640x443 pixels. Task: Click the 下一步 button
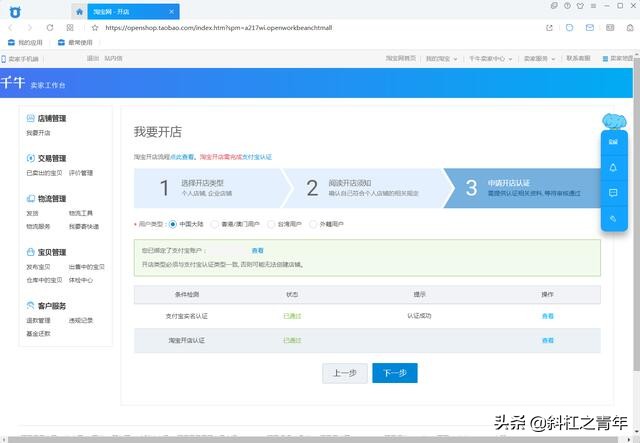point(395,373)
